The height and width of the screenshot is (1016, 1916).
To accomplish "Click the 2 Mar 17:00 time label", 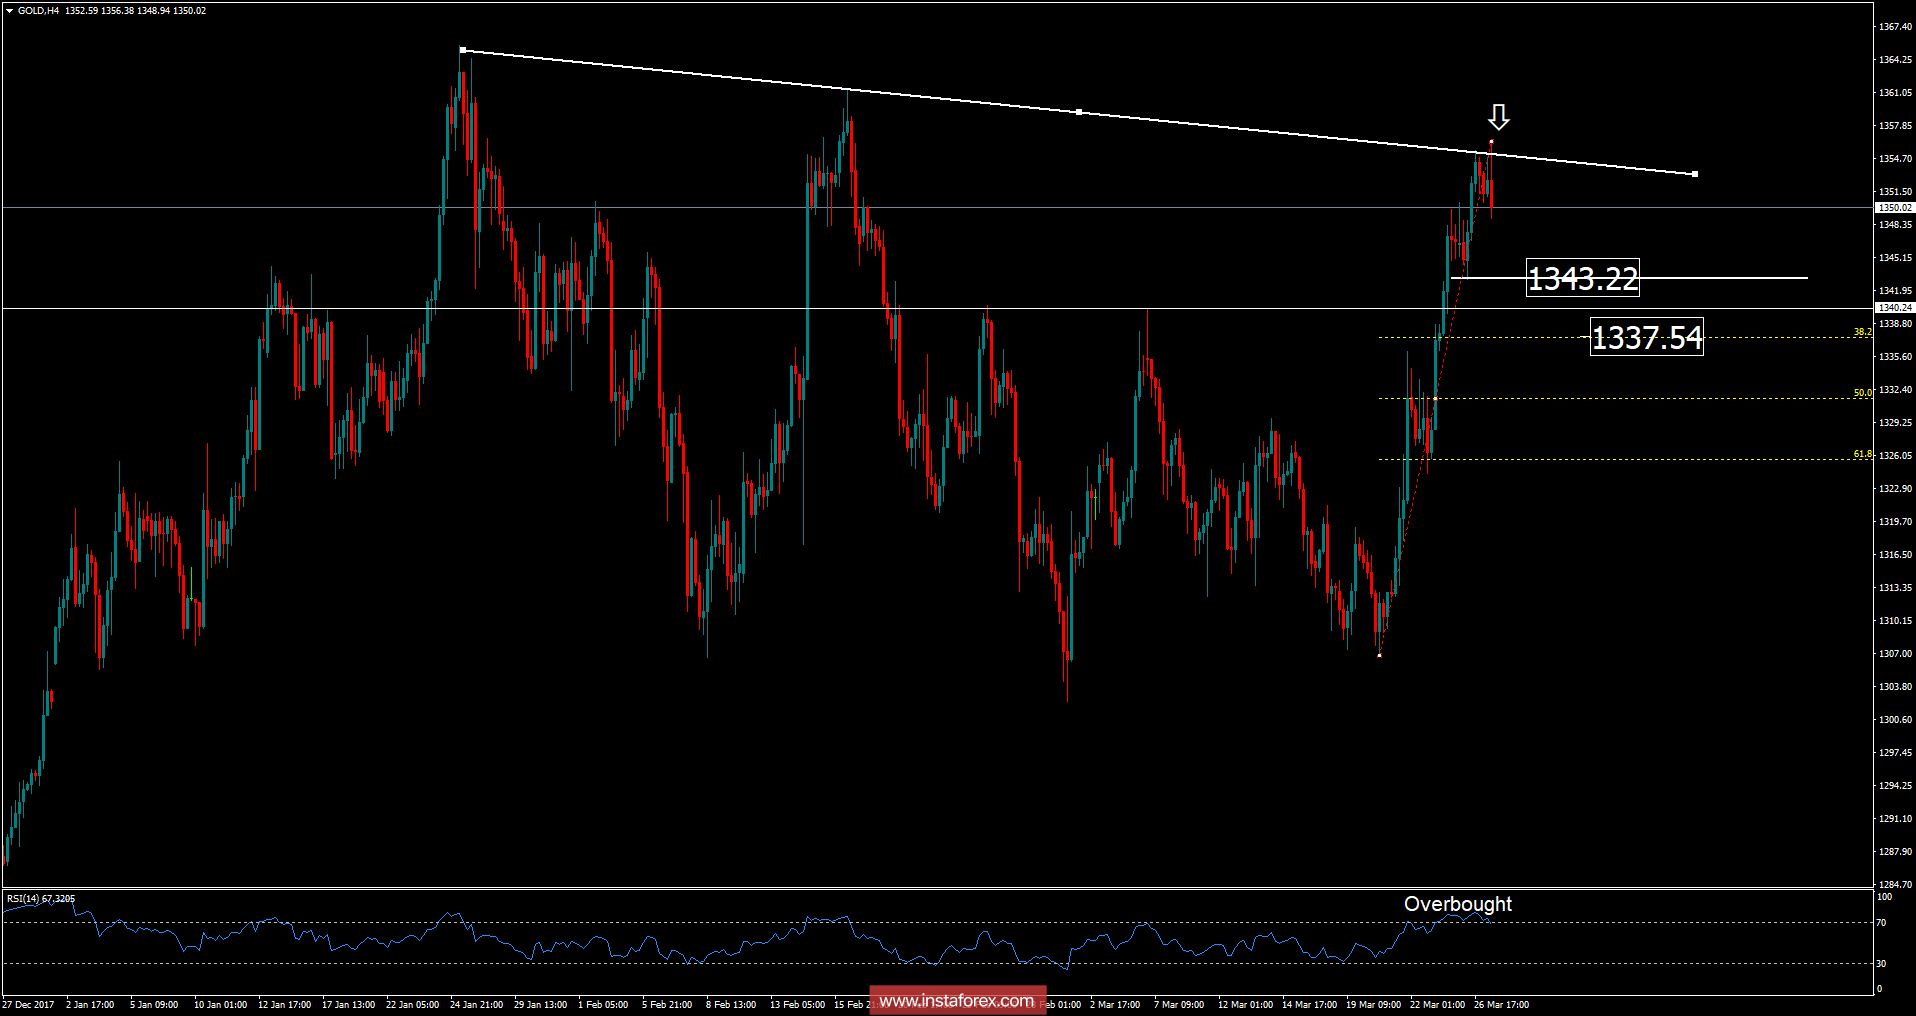I will click(1115, 1005).
